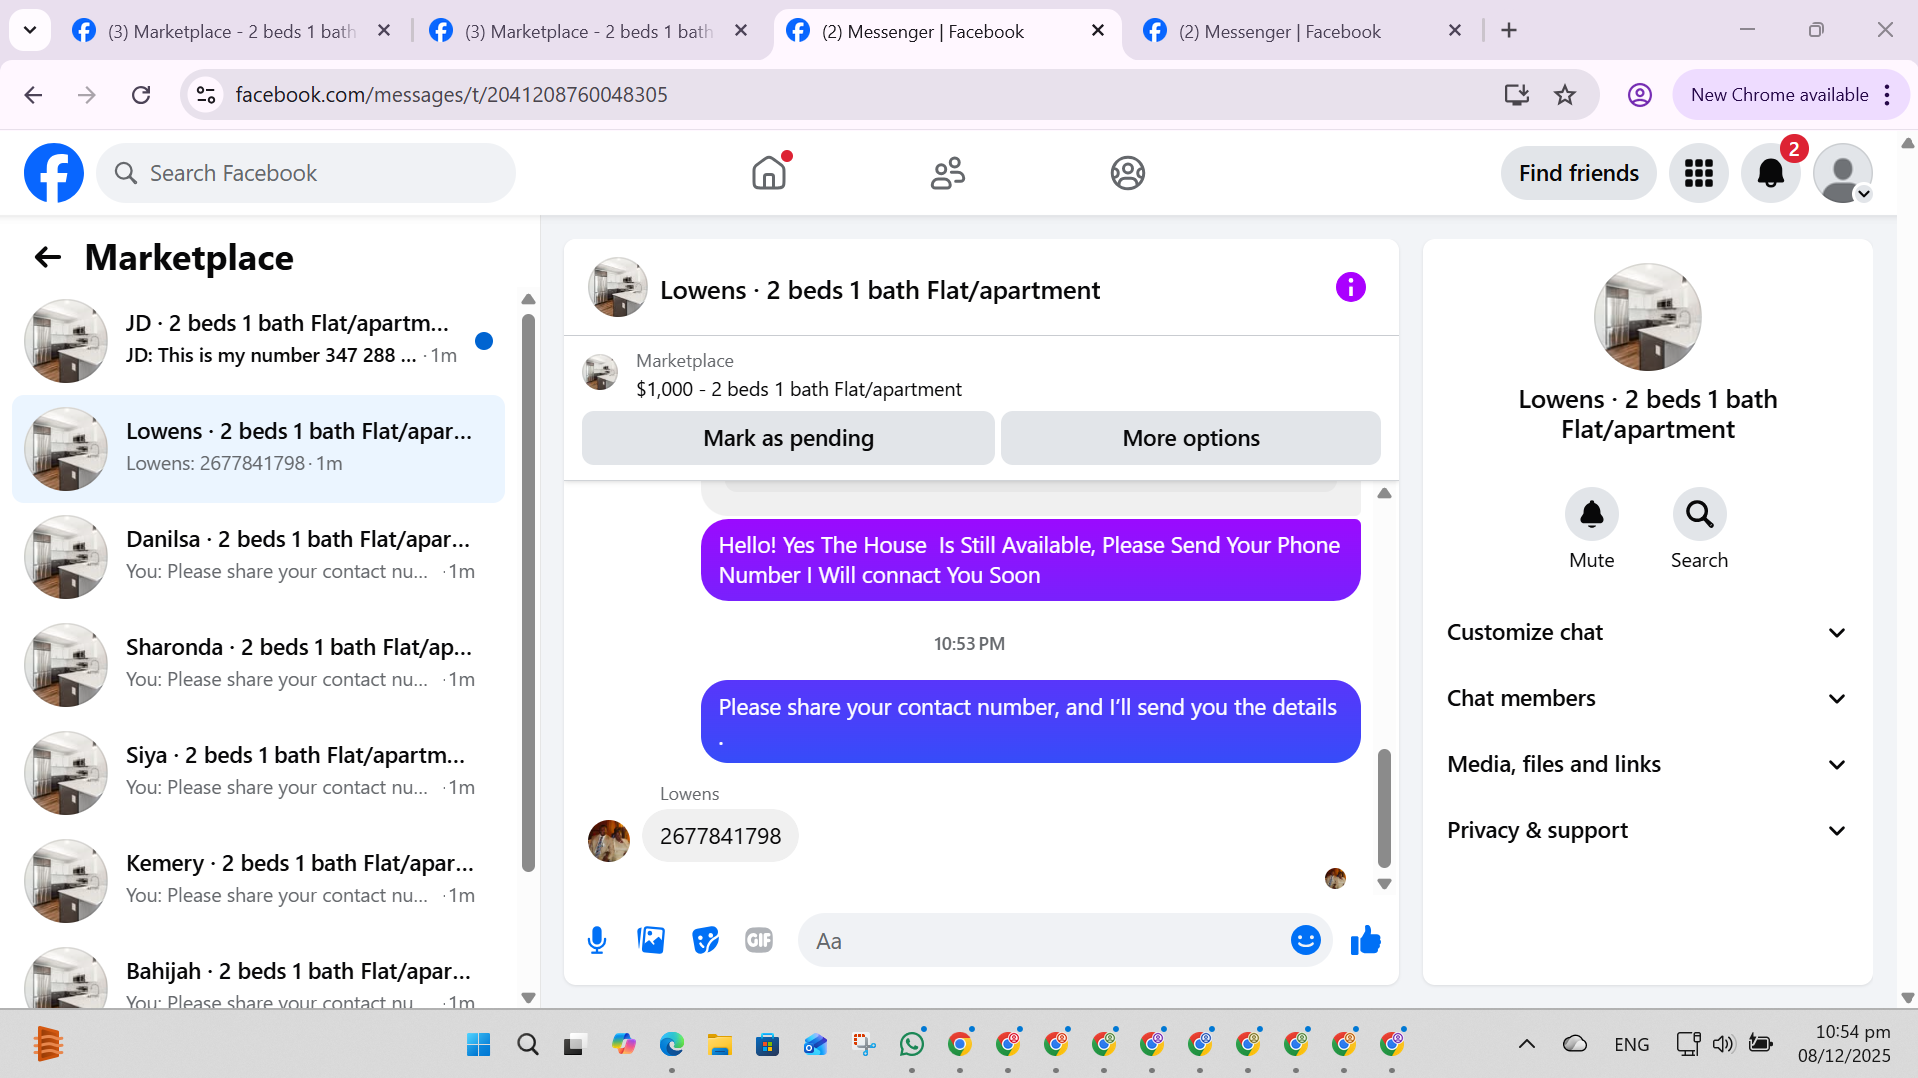Choose a sticker in composer
Screen dimensions: 1918x1078
click(x=705, y=940)
